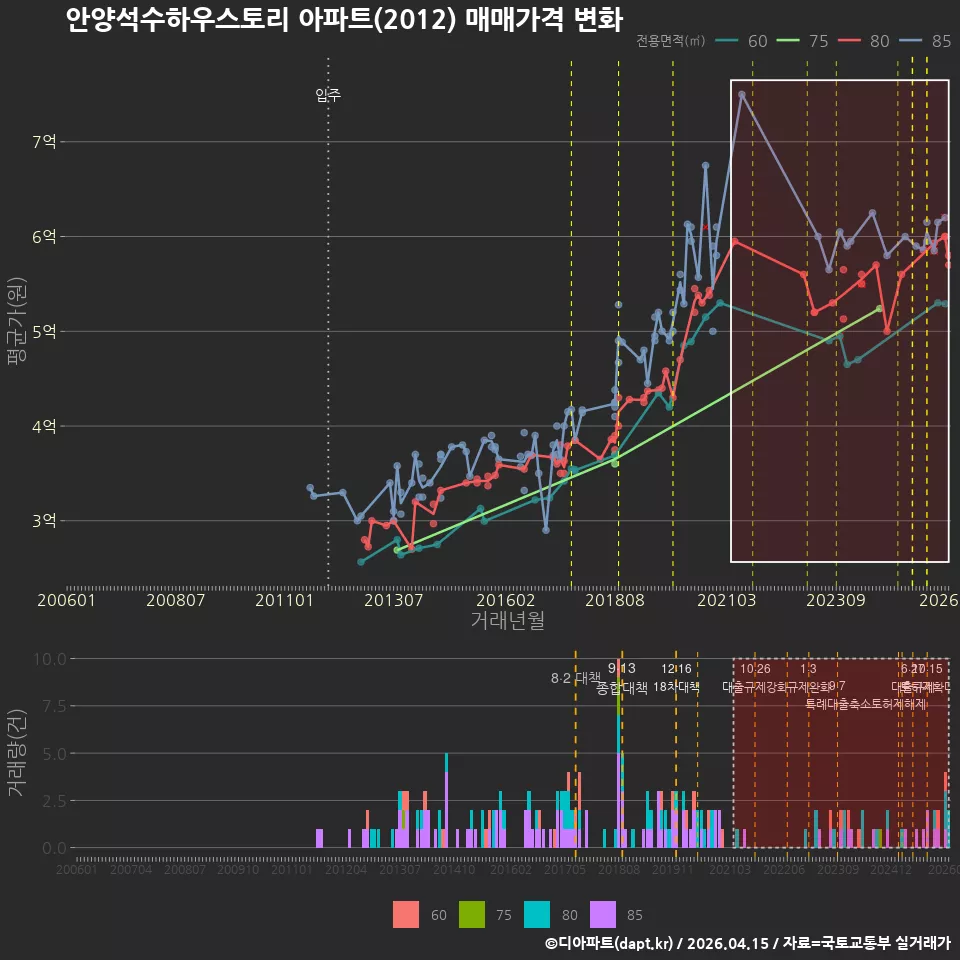Click the 85 legend line at top

[910, 41]
